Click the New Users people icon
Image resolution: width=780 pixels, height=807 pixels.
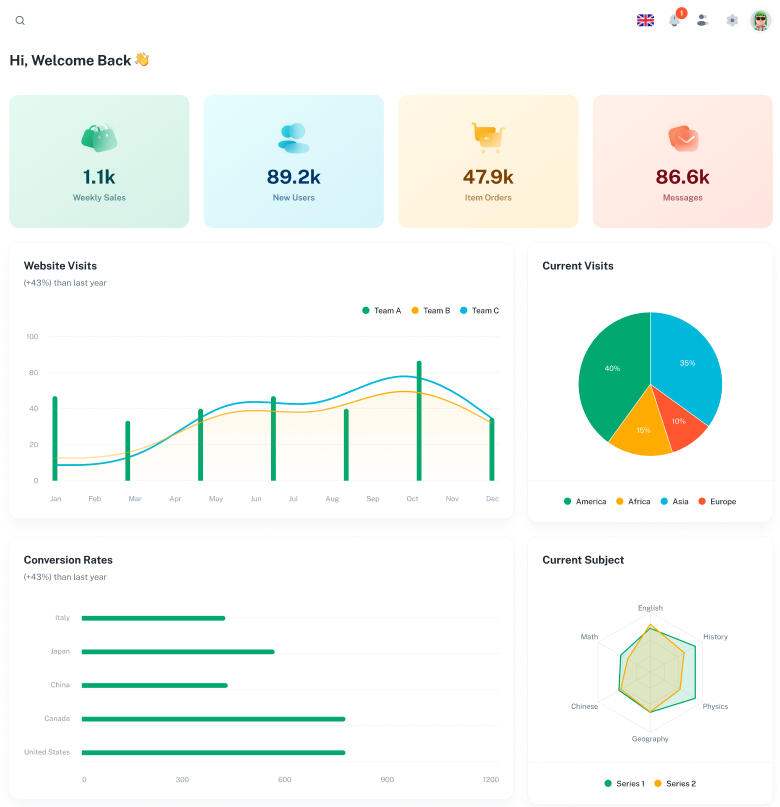293,137
